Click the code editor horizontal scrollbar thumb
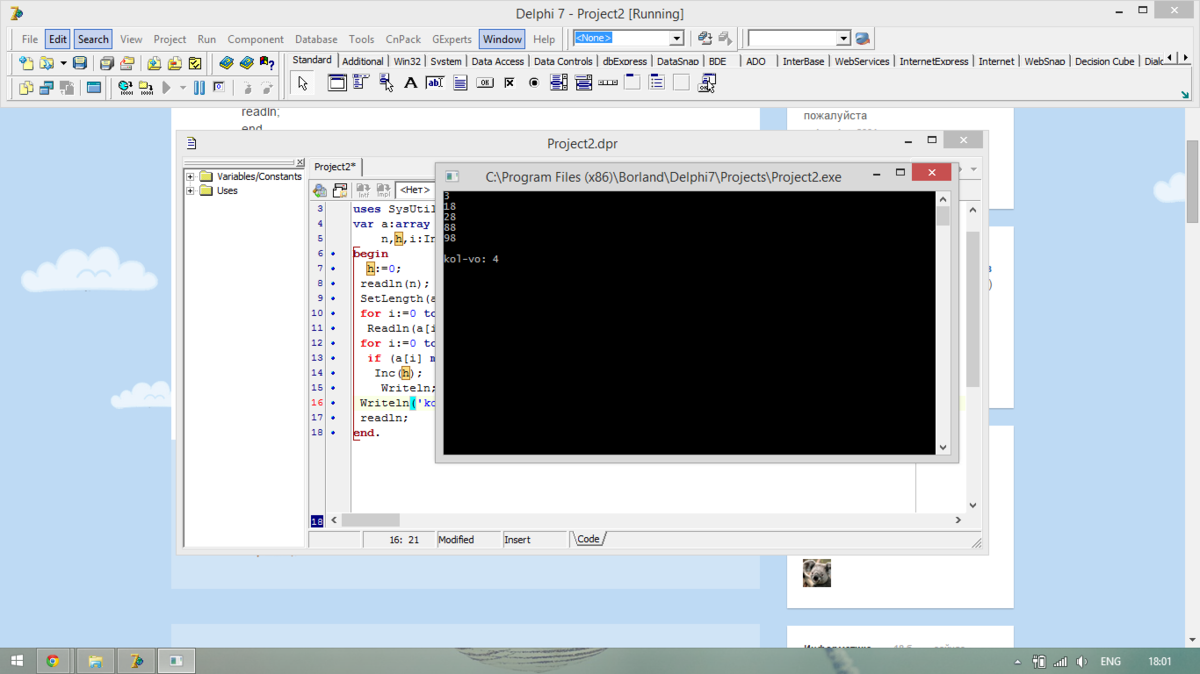 point(370,520)
